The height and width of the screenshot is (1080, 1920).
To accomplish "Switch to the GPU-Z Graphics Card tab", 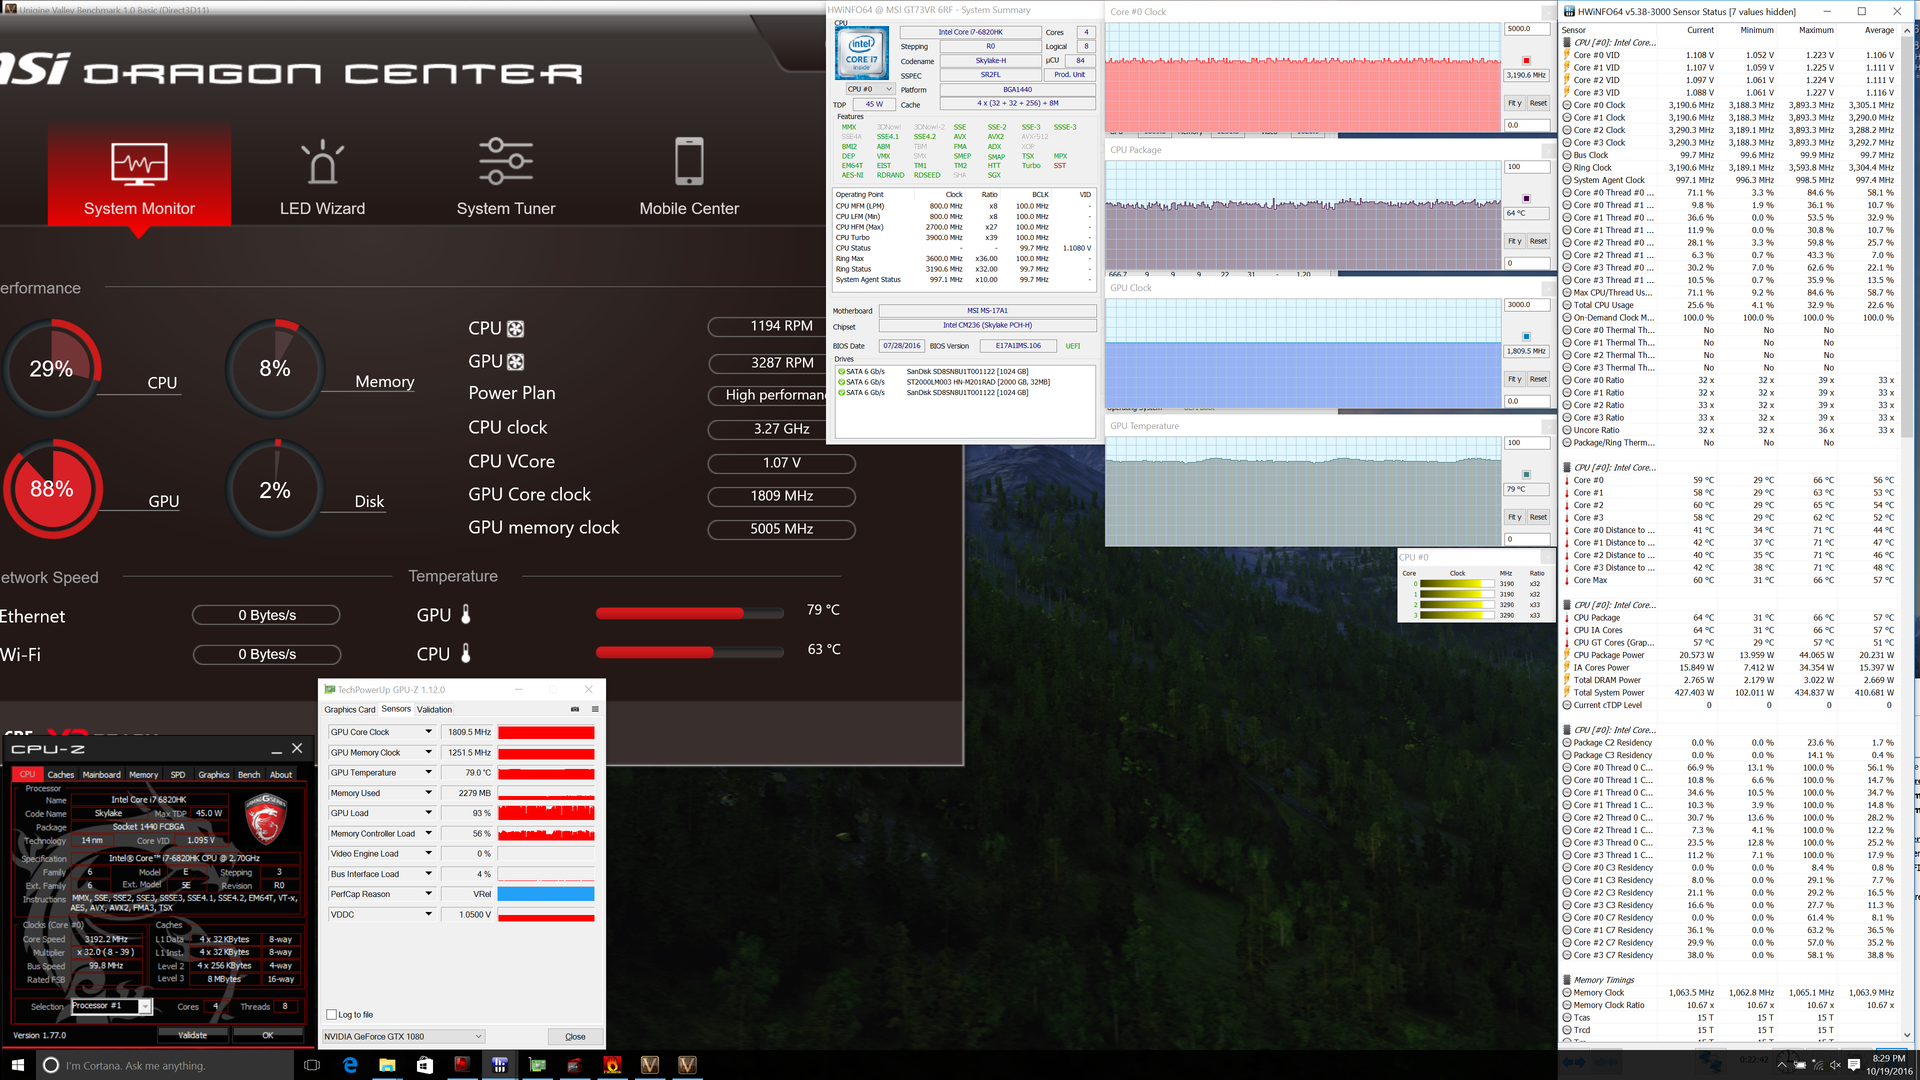I will tap(350, 709).
